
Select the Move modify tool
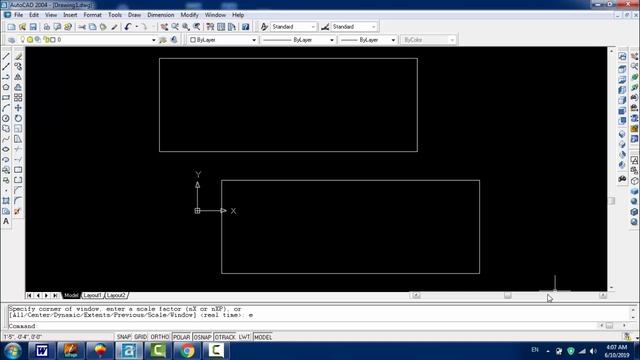point(18,108)
